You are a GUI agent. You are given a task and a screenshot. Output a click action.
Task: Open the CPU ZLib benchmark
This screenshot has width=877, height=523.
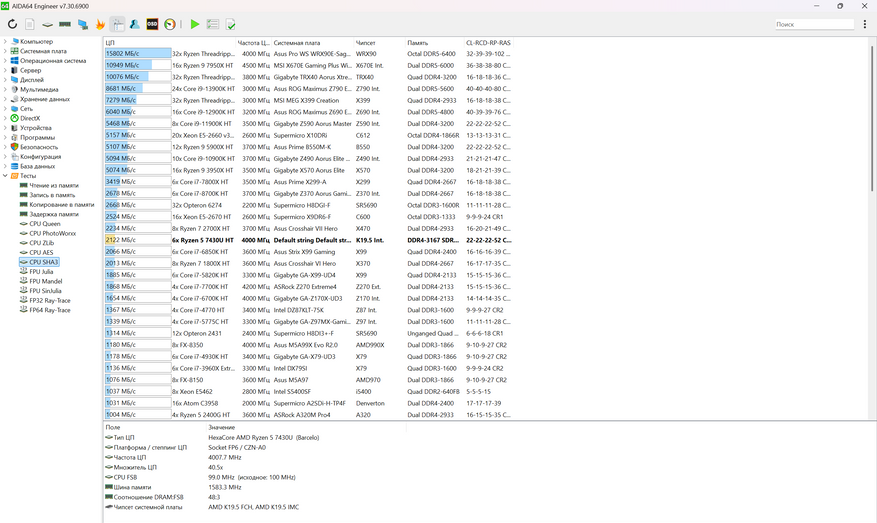tap(41, 243)
